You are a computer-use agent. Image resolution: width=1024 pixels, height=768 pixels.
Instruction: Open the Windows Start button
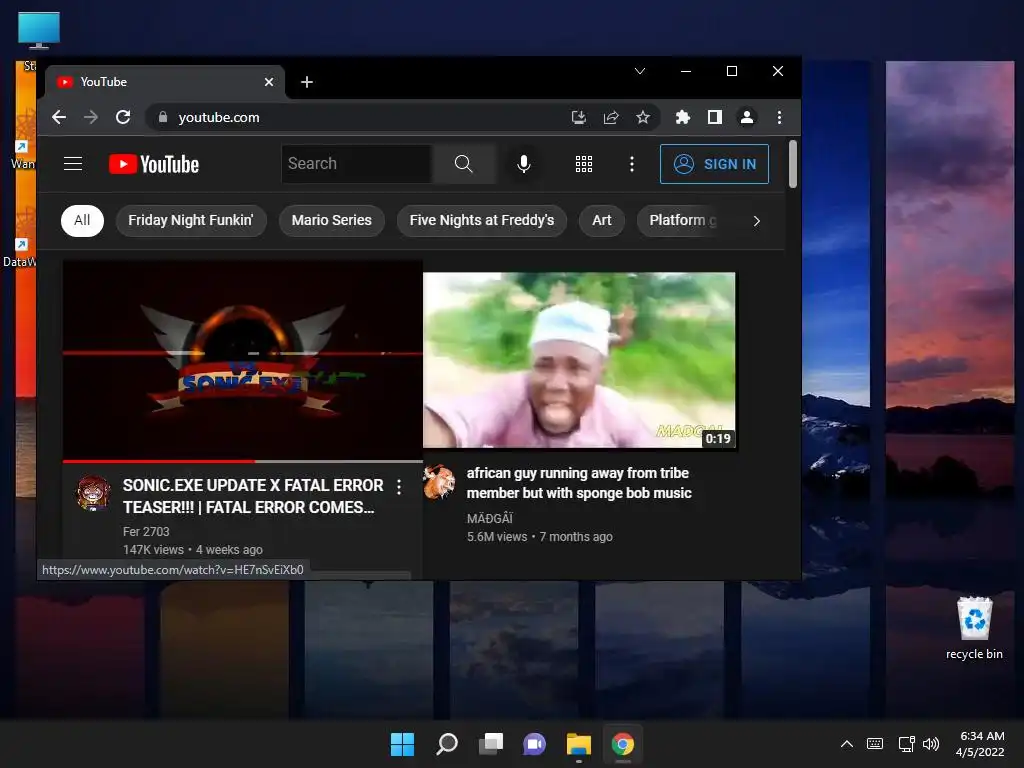click(x=402, y=744)
